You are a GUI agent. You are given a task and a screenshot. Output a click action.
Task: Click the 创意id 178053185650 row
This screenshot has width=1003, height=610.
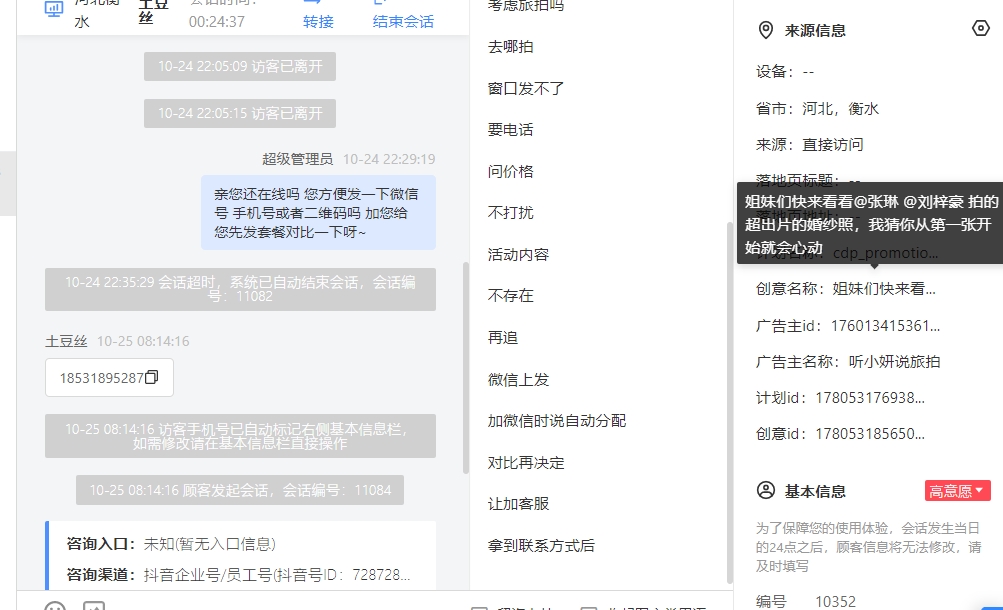pyautogui.click(x=840, y=434)
